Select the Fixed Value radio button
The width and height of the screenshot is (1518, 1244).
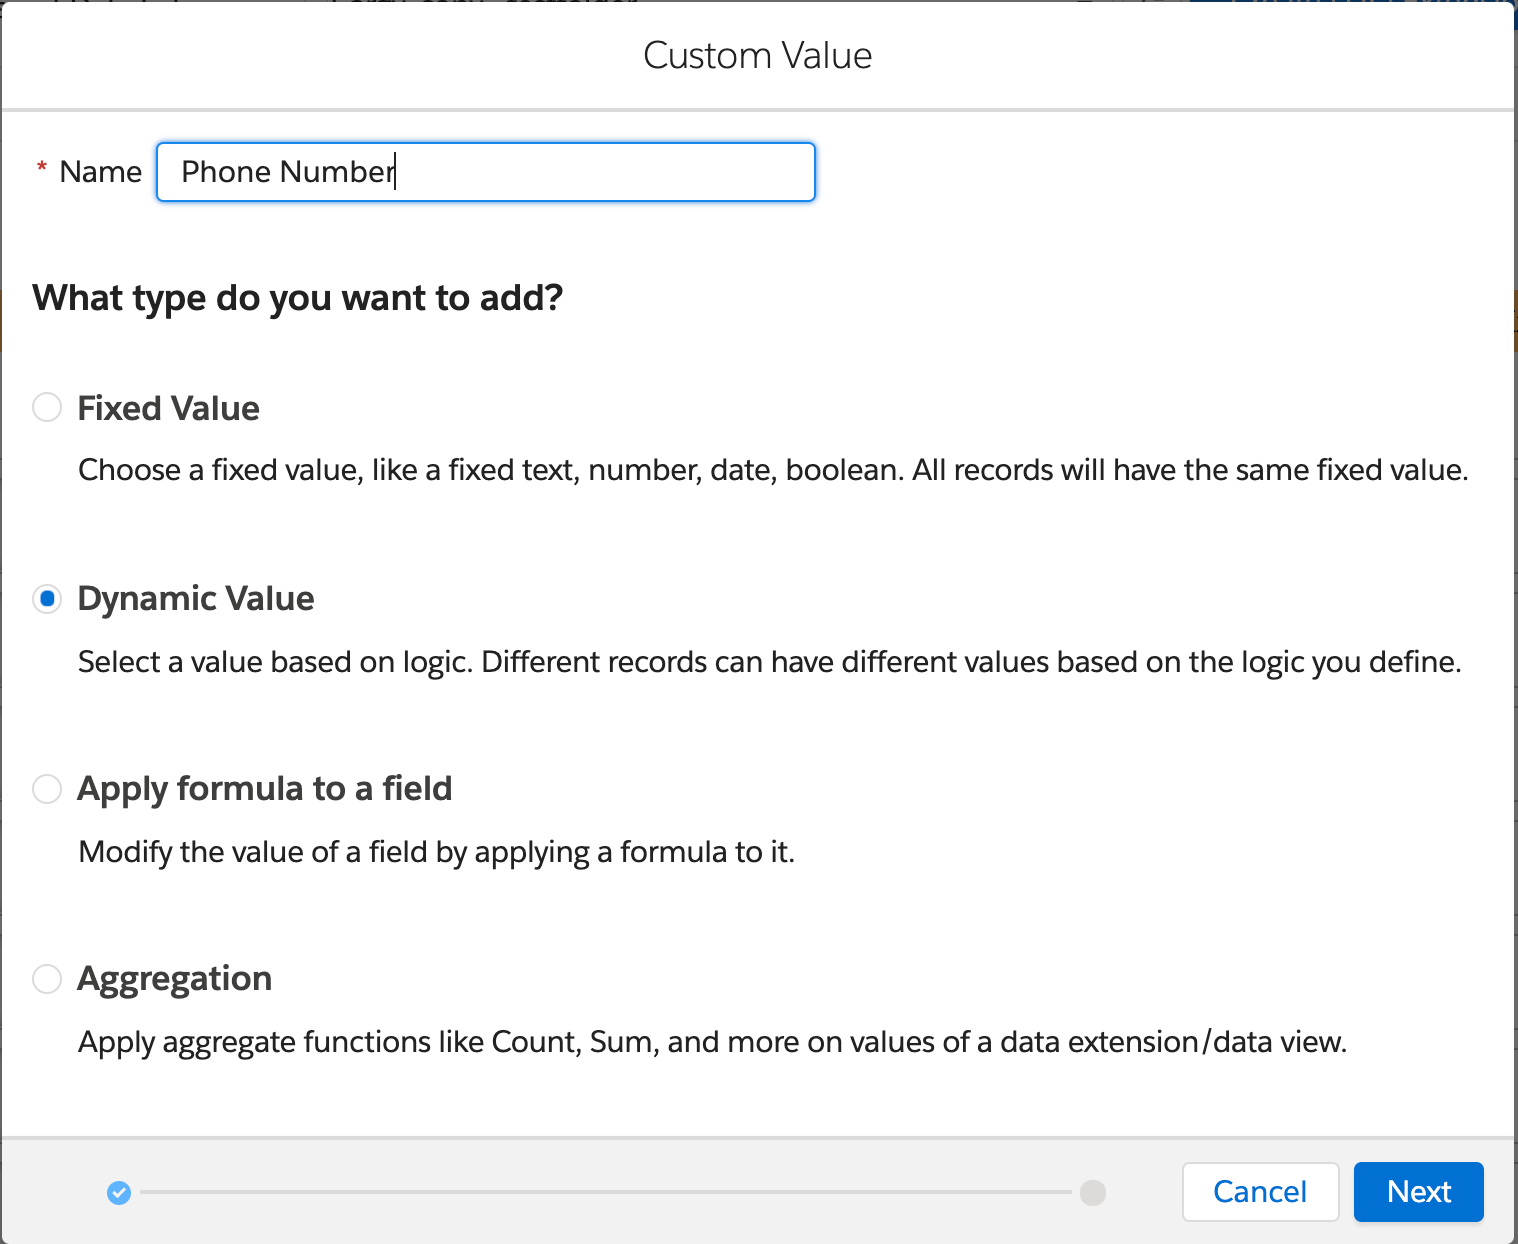tap(46, 408)
